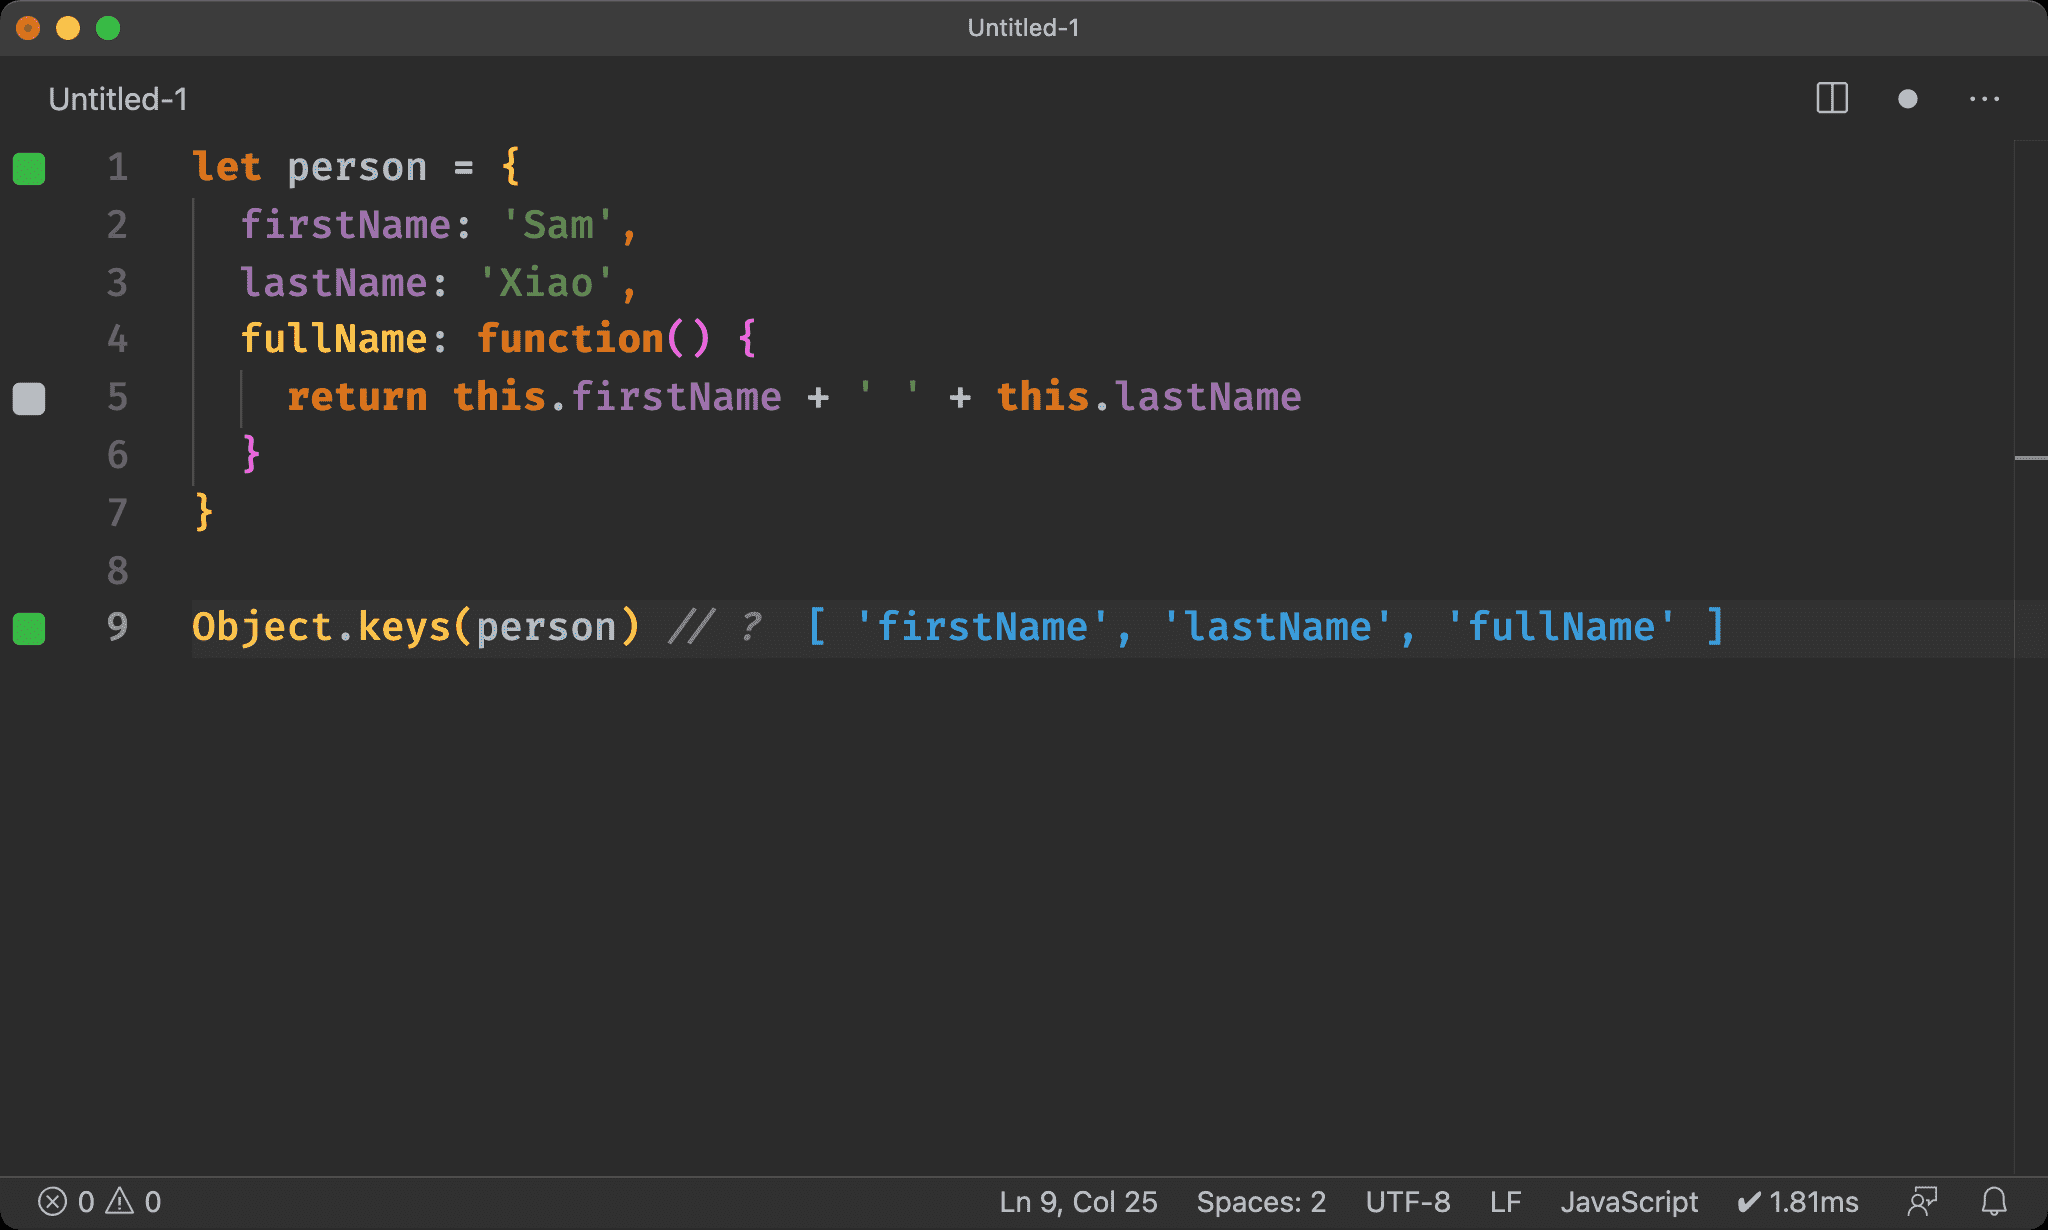Click gray gutter indicator on line 5
This screenshot has width=2048, height=1230.
pos(29,398)
